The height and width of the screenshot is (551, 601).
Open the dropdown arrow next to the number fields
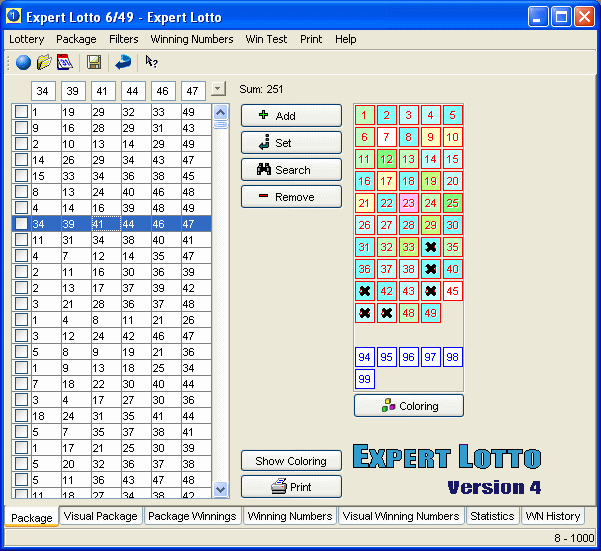(x=218, y=89)
